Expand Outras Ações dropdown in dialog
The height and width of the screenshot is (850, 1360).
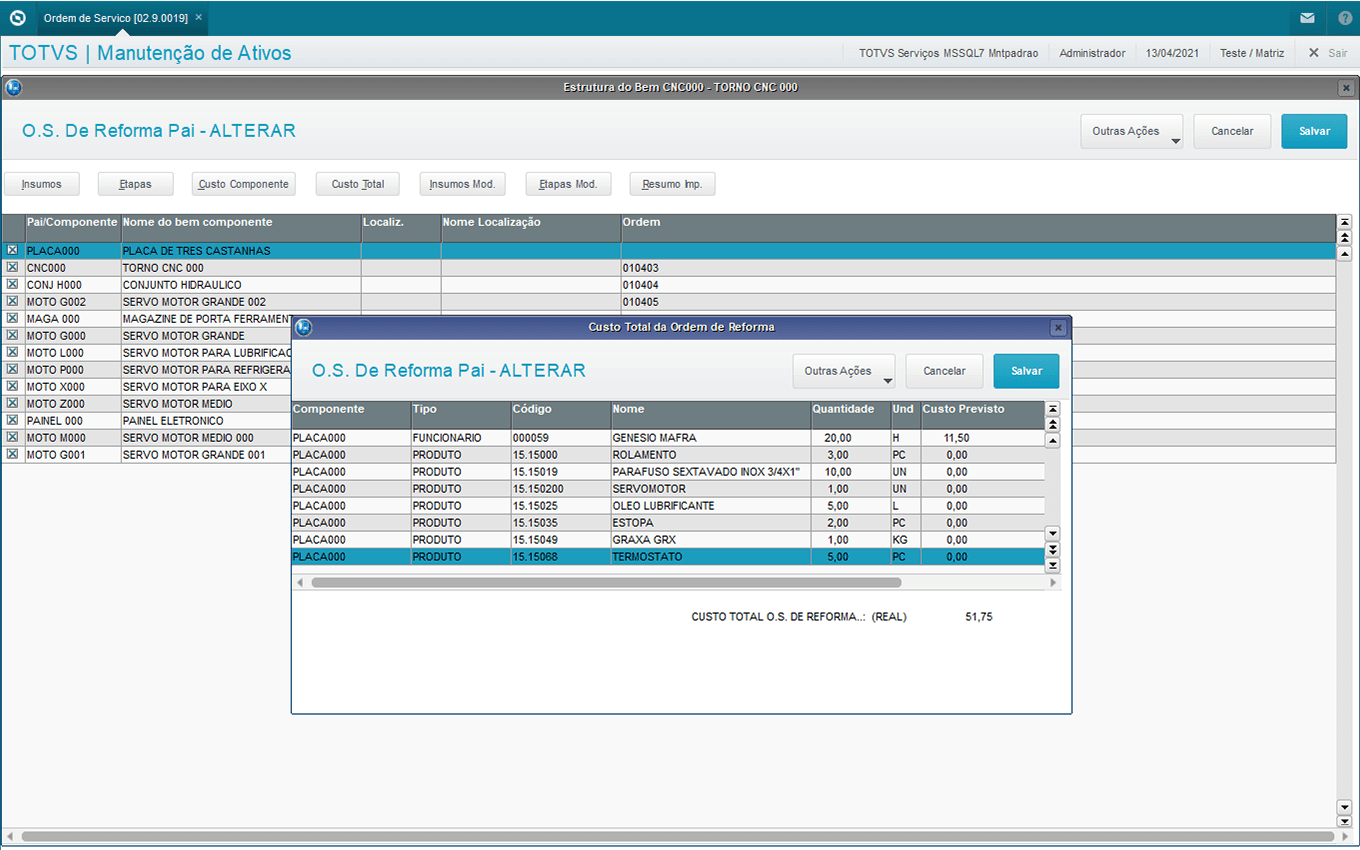coord(843,371)
